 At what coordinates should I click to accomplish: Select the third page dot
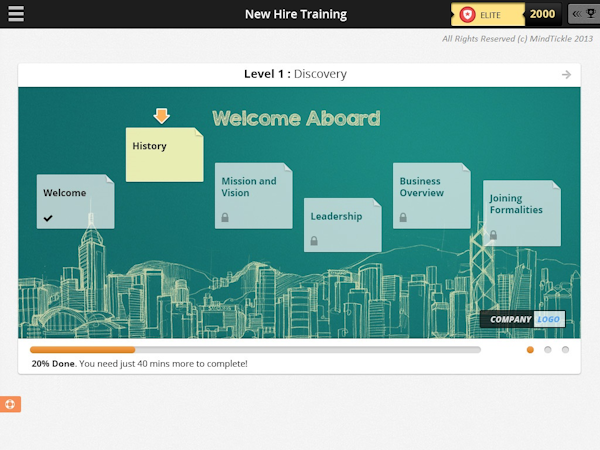565,350
